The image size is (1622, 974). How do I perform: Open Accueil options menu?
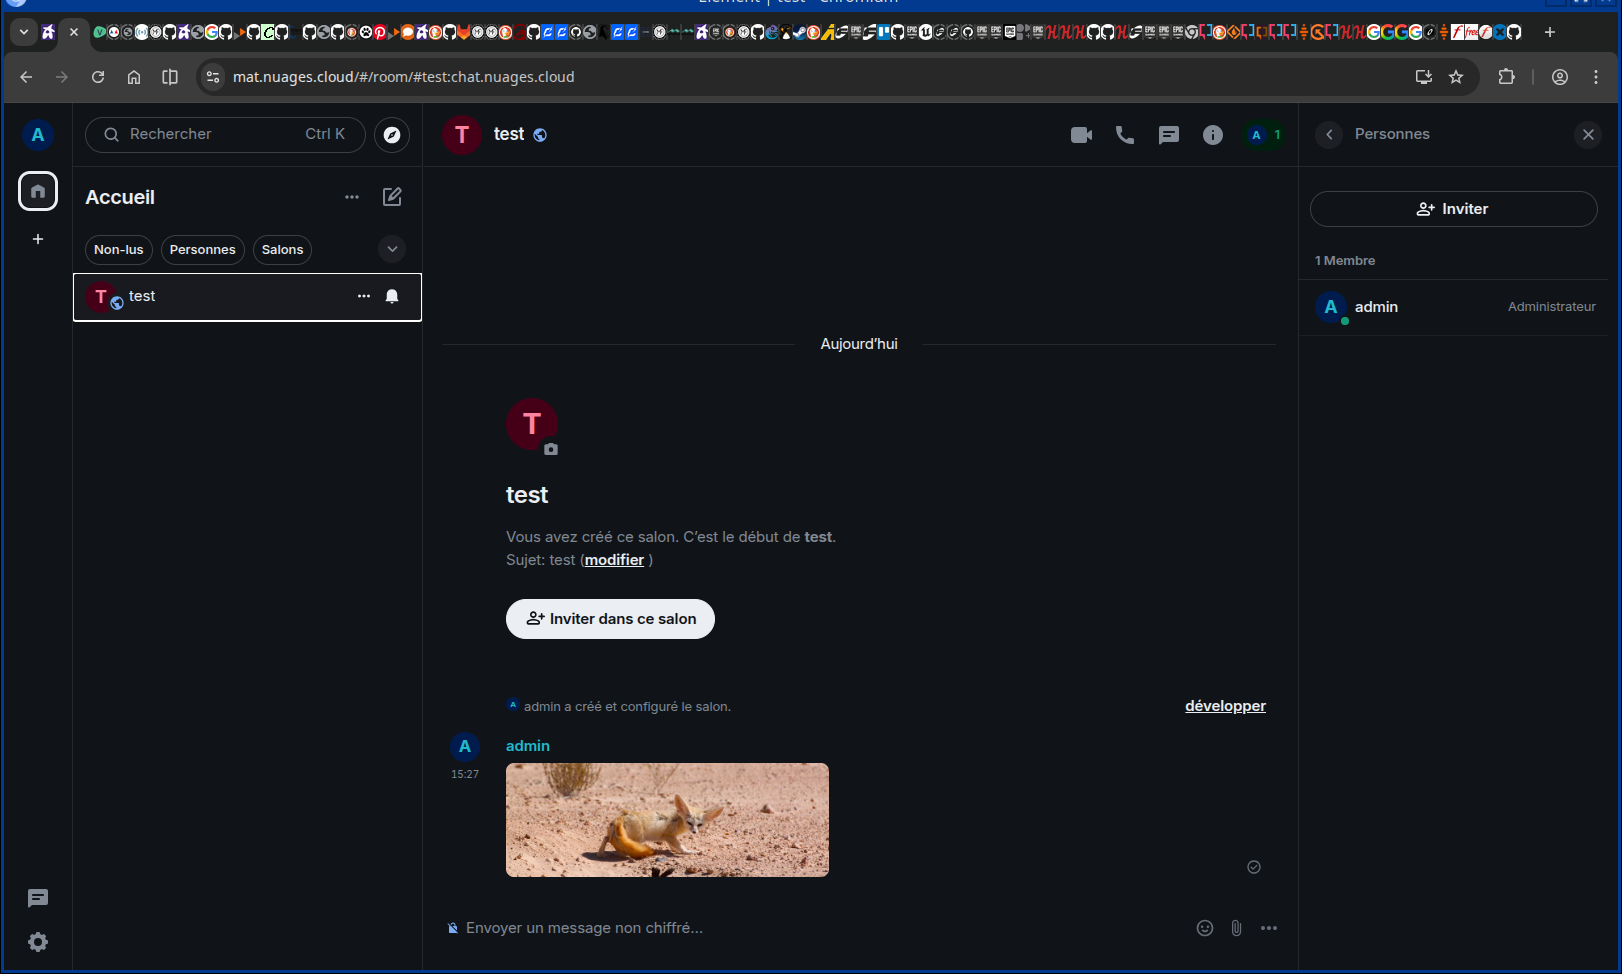pos(352,197)
